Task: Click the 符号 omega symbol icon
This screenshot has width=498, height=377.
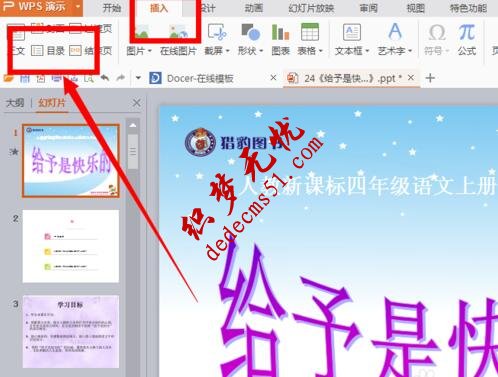Action: tap(437, 32)
